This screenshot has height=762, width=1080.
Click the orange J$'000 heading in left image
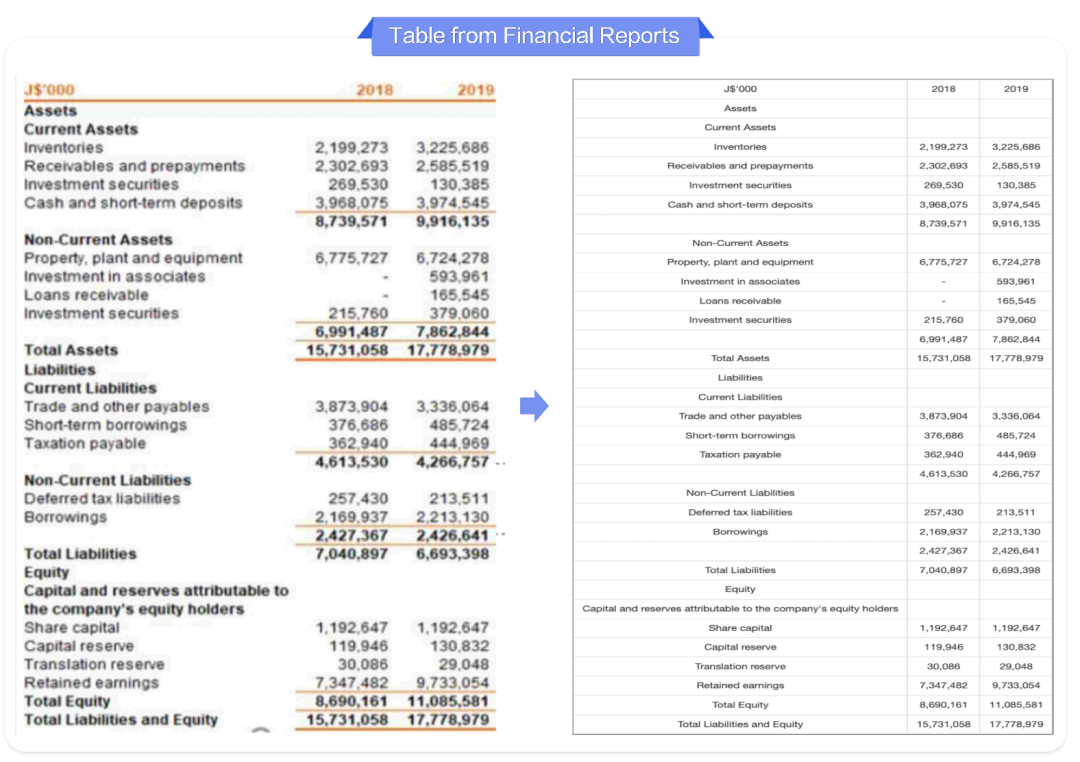[49, 91]
